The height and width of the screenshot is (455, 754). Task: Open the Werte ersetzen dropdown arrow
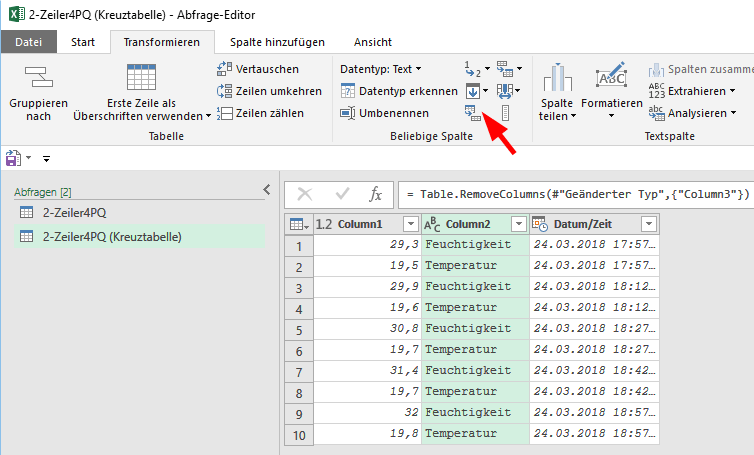[488, 69]
